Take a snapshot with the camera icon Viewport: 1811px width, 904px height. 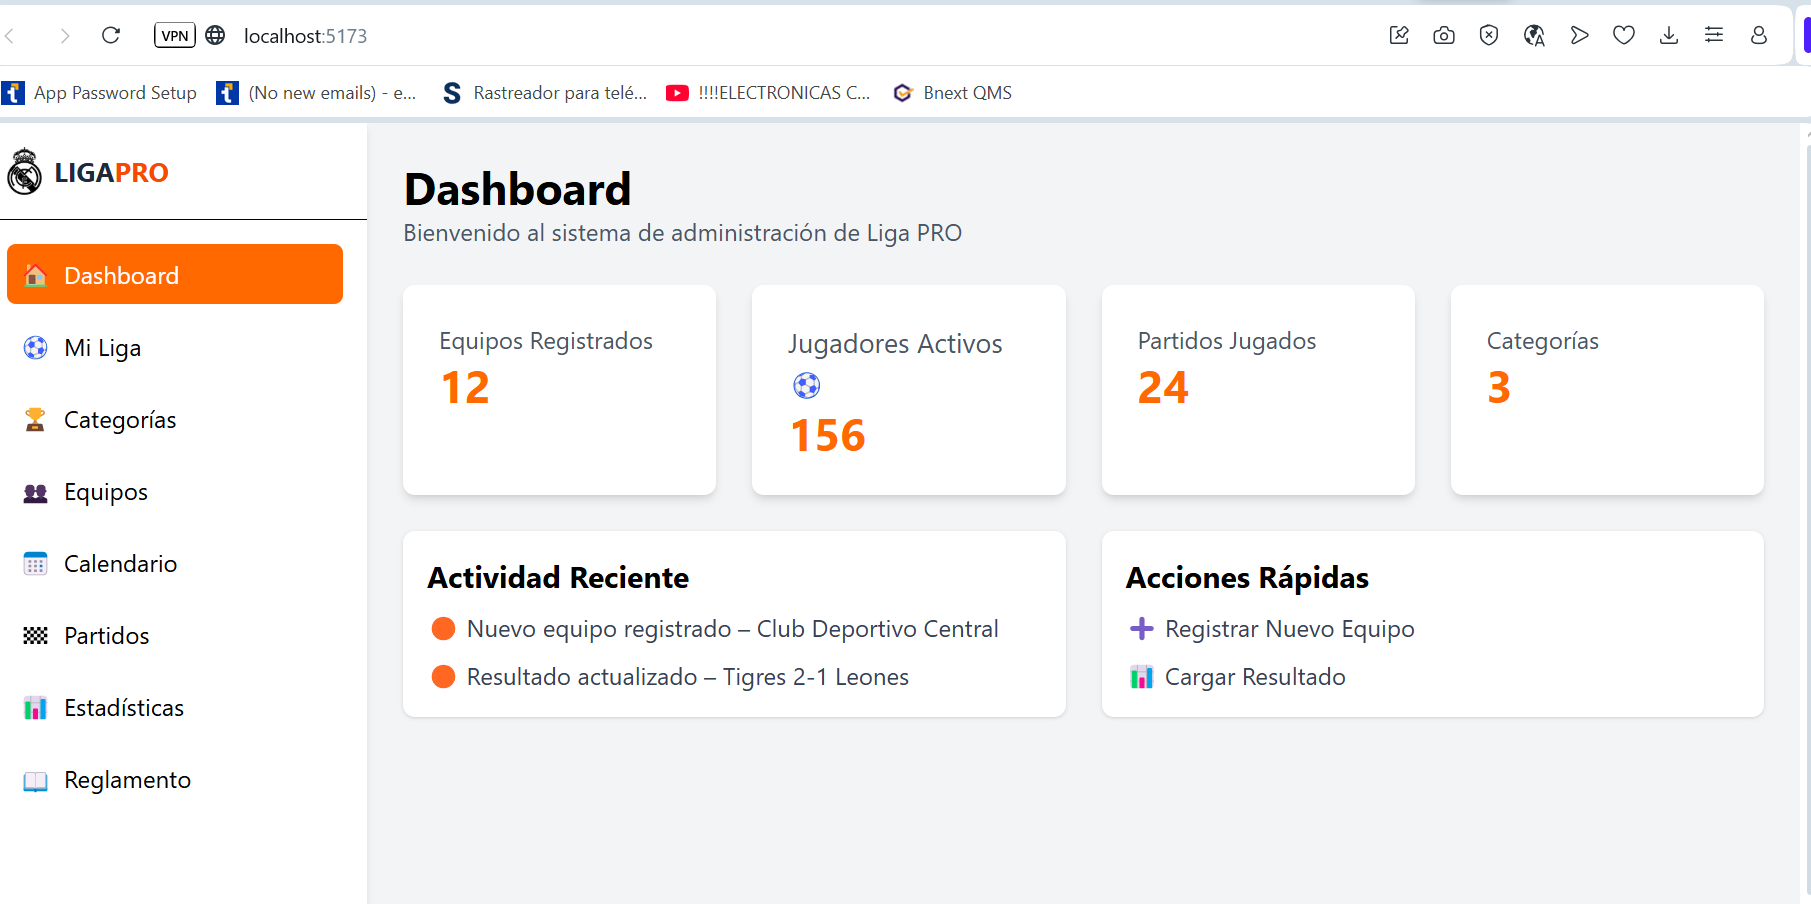(1444, 36)
